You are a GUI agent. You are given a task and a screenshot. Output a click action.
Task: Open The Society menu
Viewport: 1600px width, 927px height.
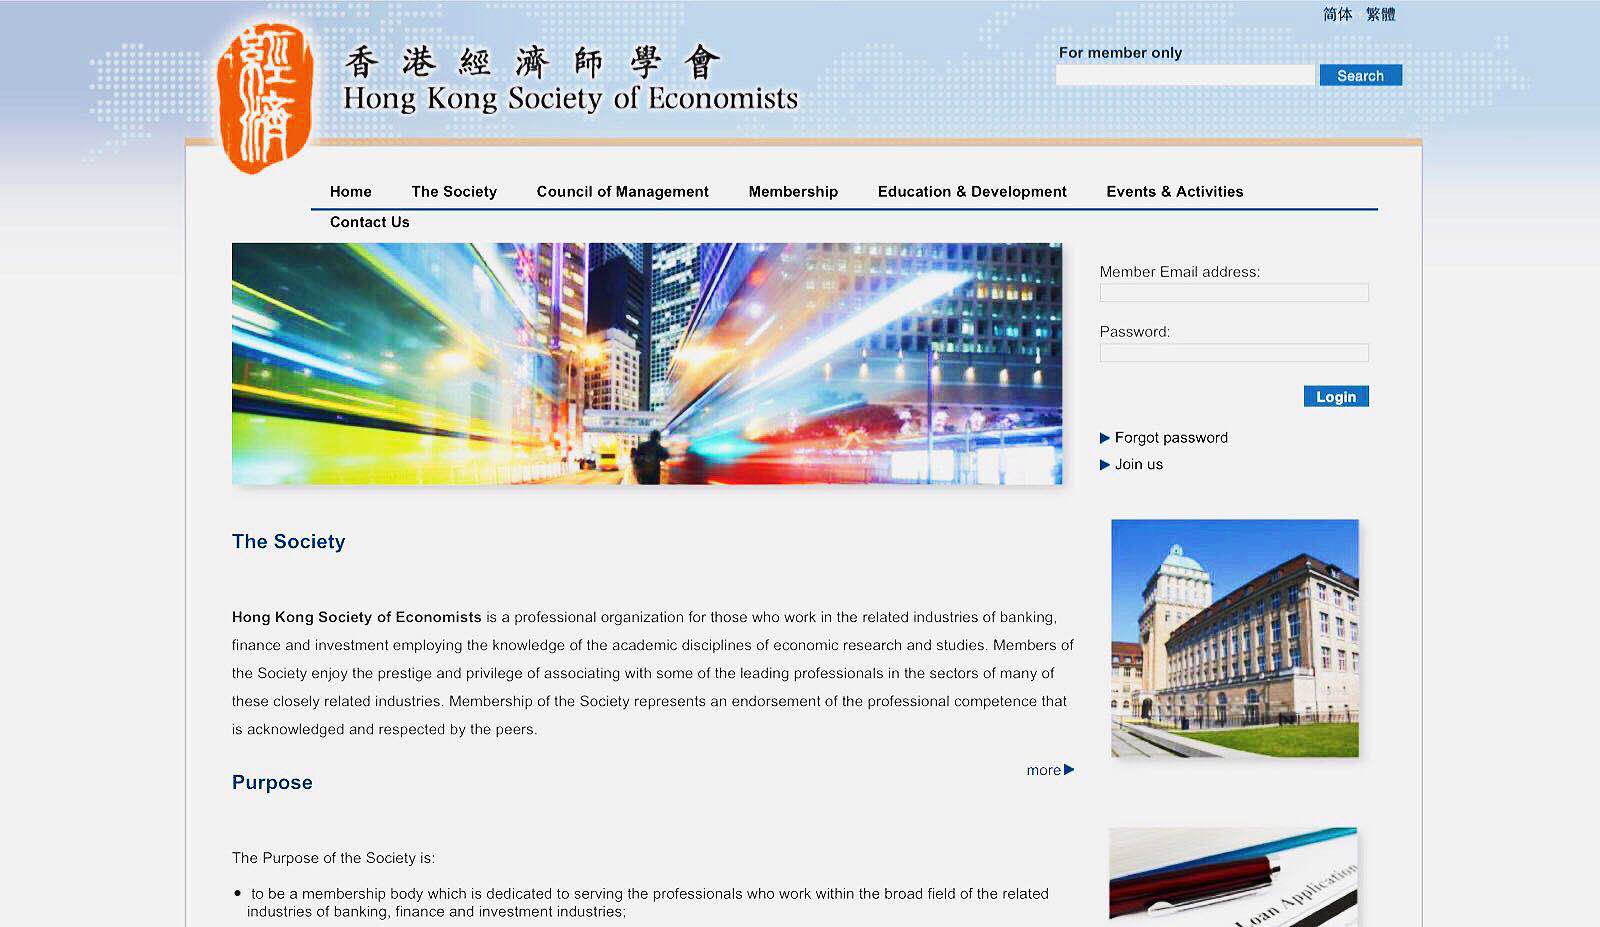[453, 192]
